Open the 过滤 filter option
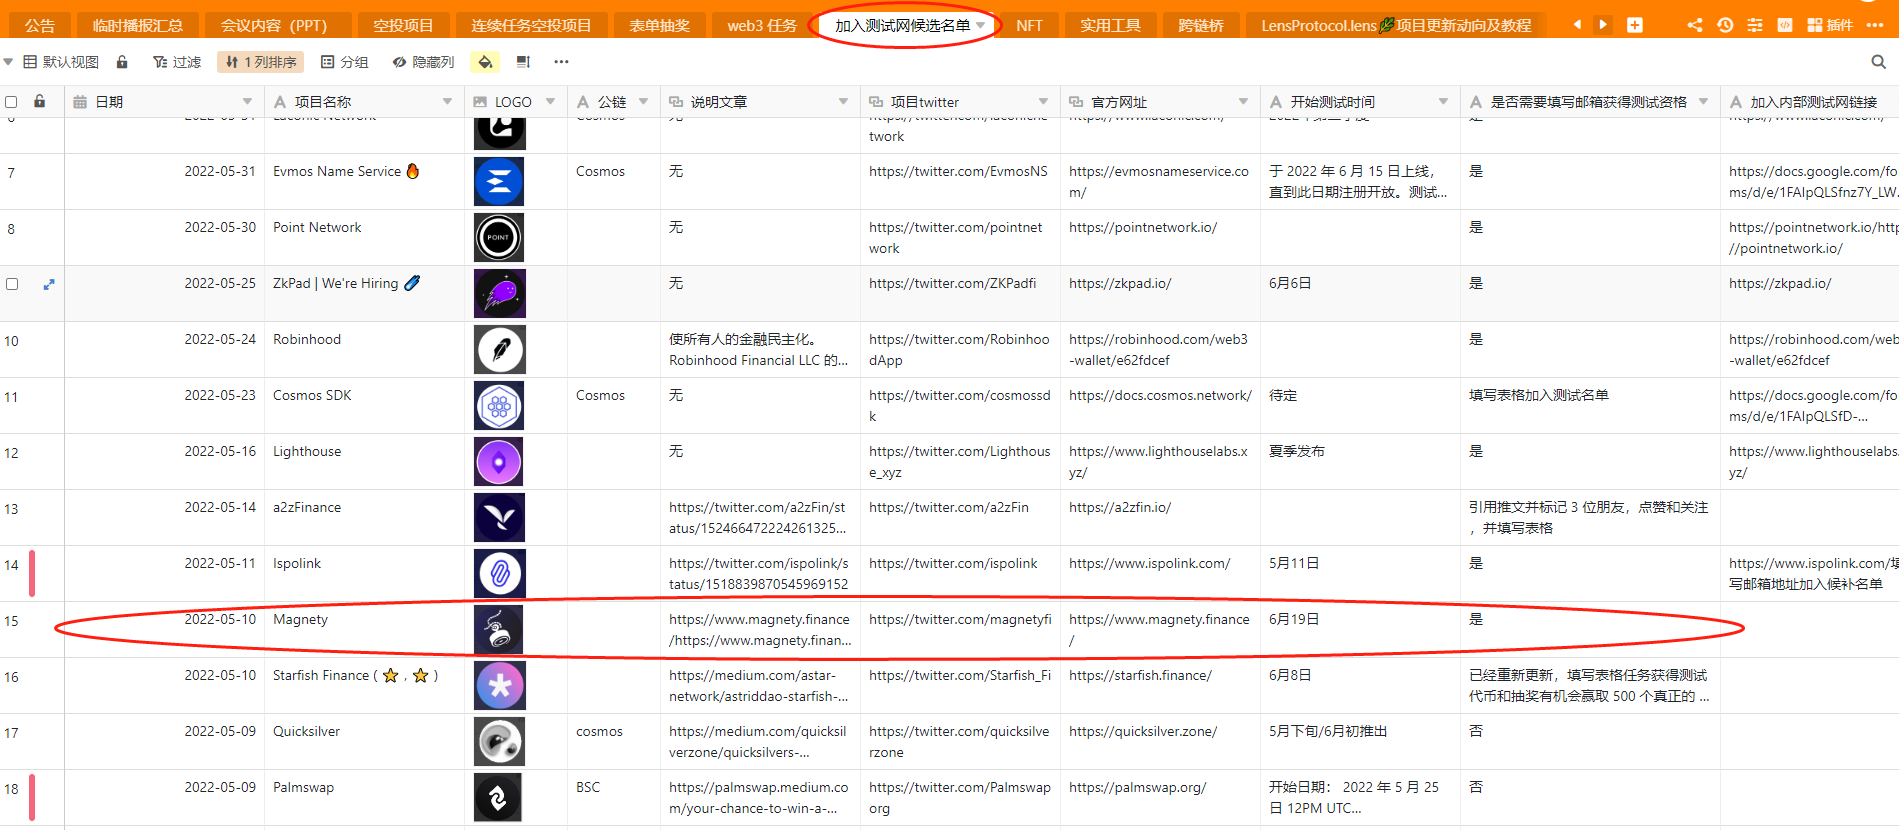The height and width of the screenshot is (830, 1899). coord(177,62)
